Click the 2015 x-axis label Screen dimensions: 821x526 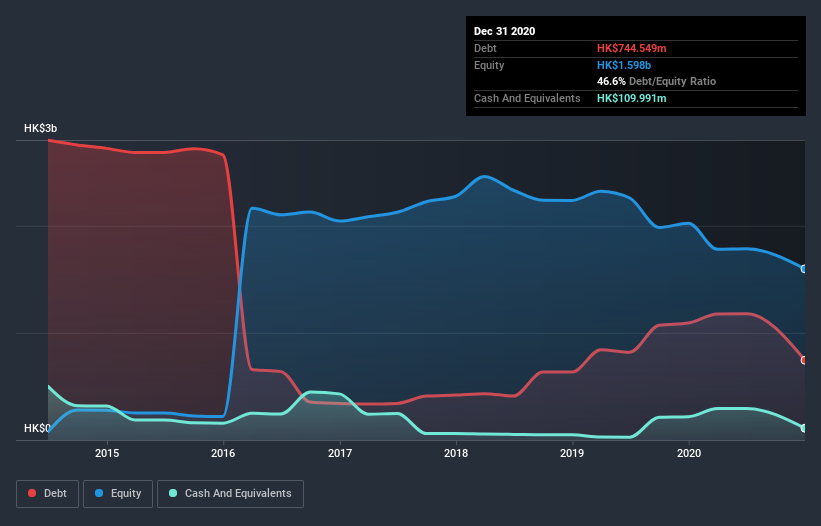point(107,453)
